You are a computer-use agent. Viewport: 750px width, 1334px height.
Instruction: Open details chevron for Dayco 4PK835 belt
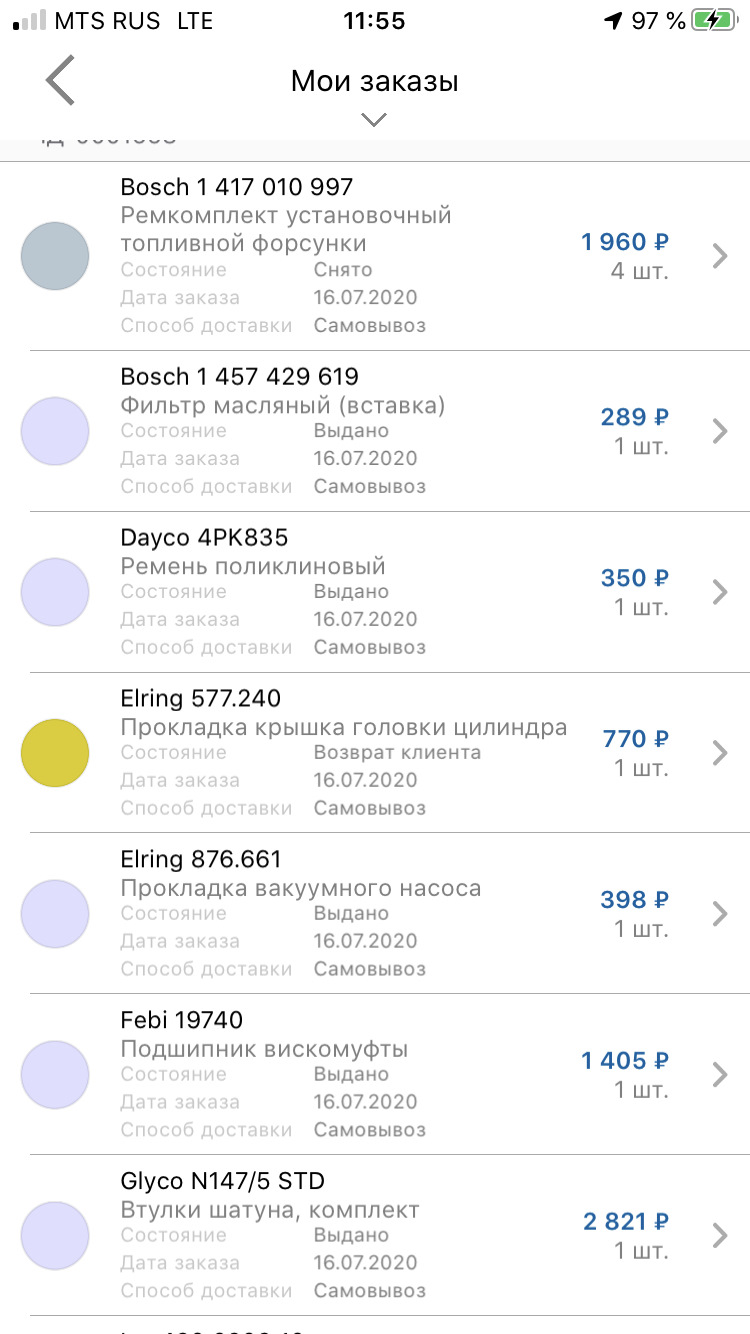(719, 592)
